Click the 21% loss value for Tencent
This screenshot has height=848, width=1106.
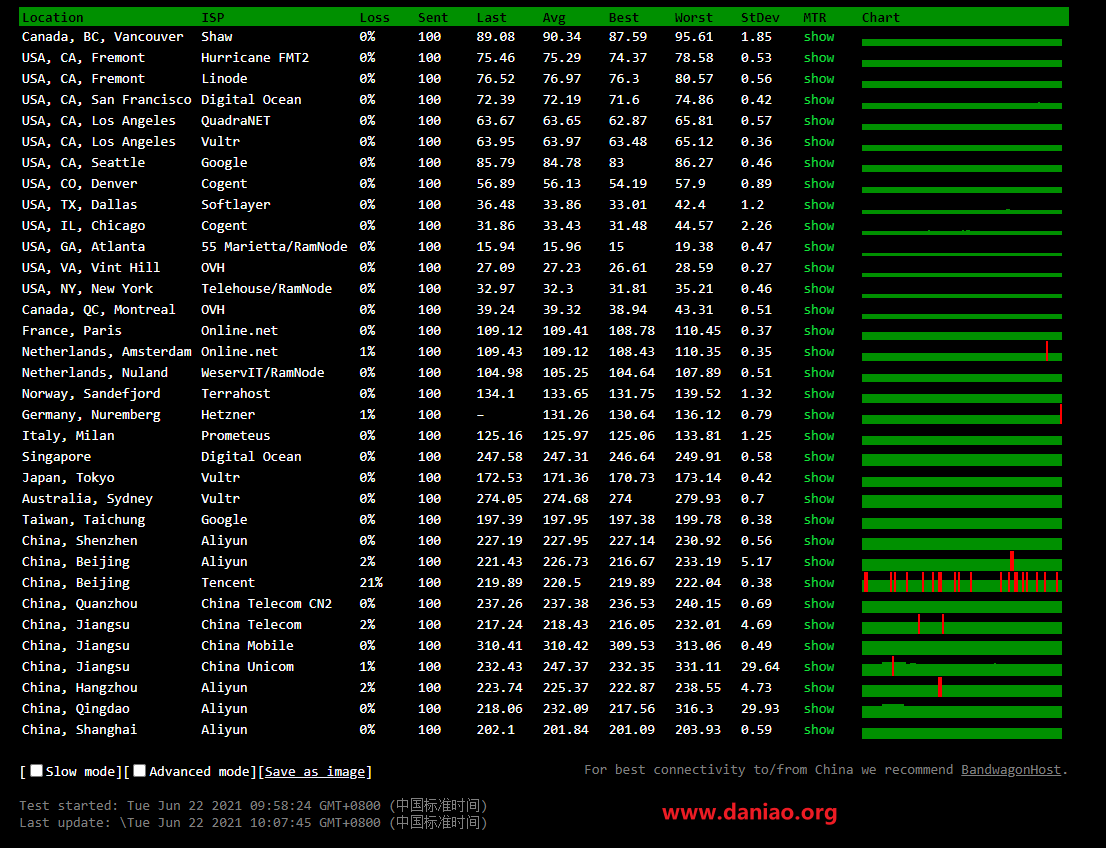pos(371,583)
